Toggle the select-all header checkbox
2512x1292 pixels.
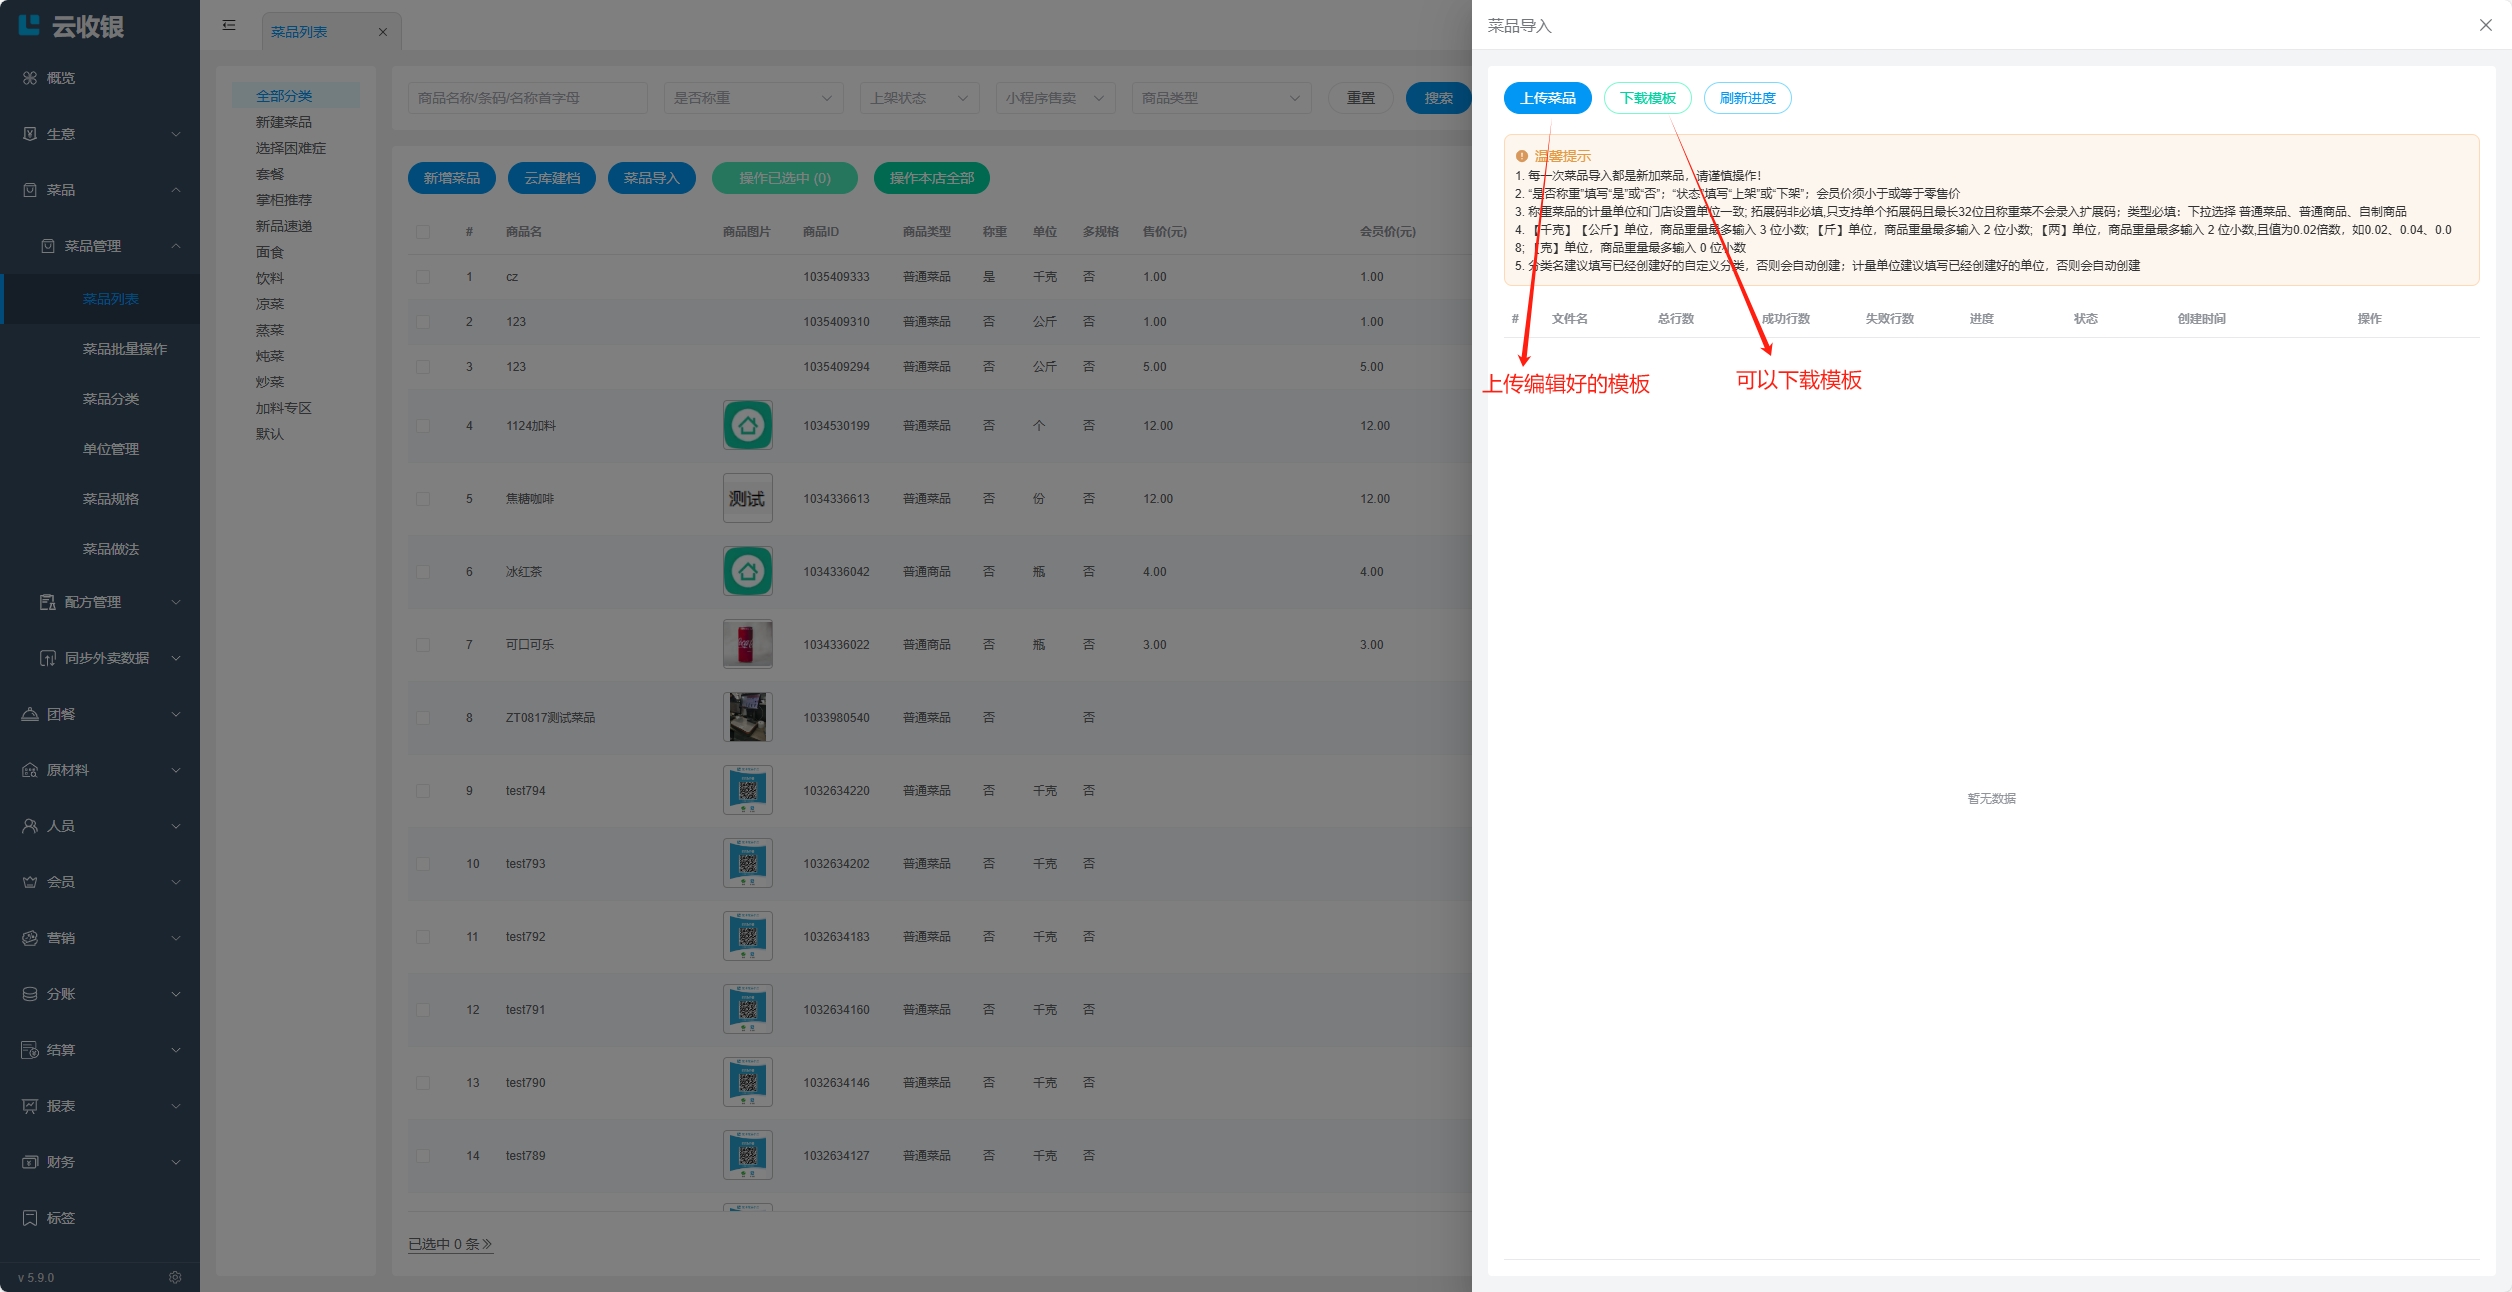423,232
